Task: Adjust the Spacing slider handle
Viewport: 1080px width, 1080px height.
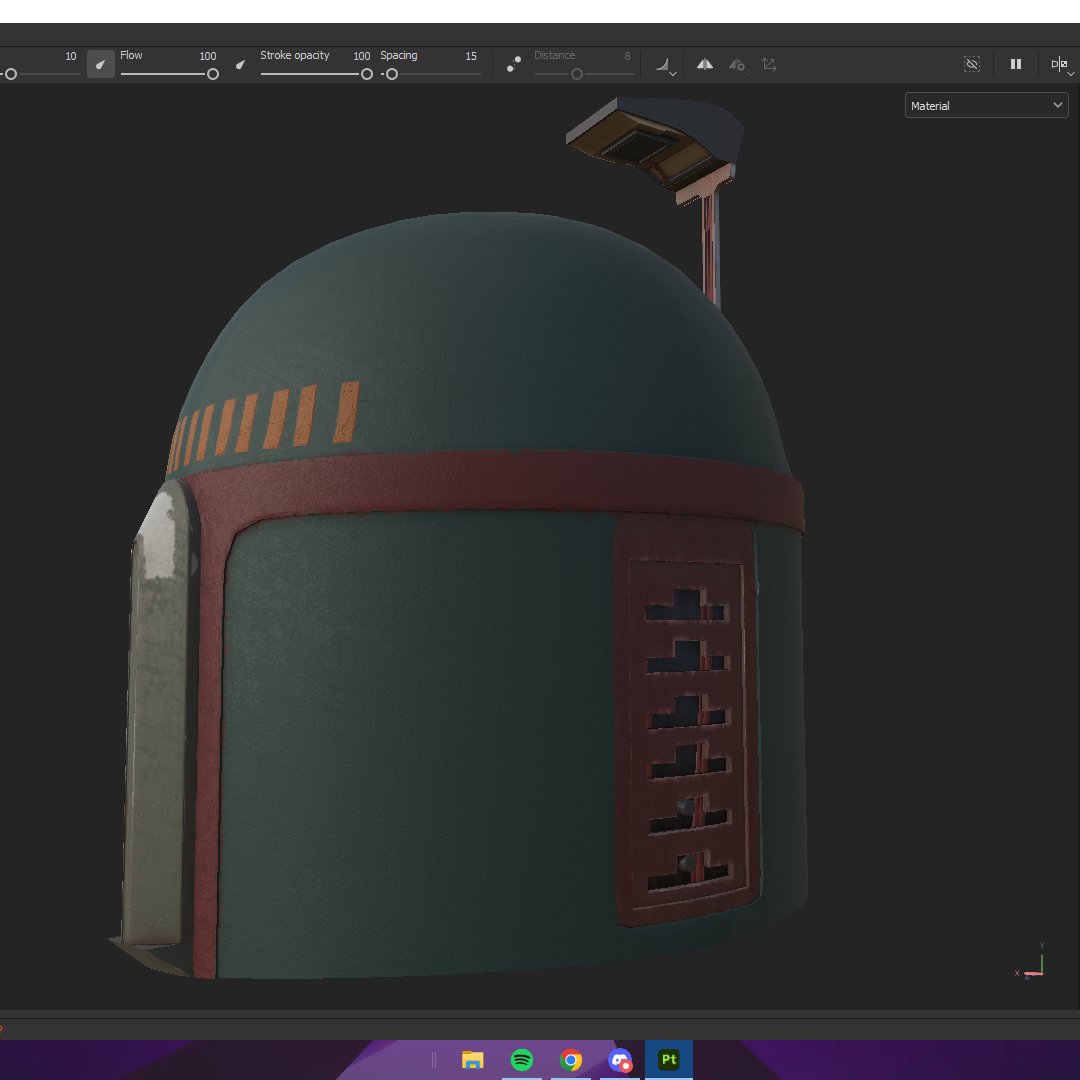Action: [x=392, y=74]
